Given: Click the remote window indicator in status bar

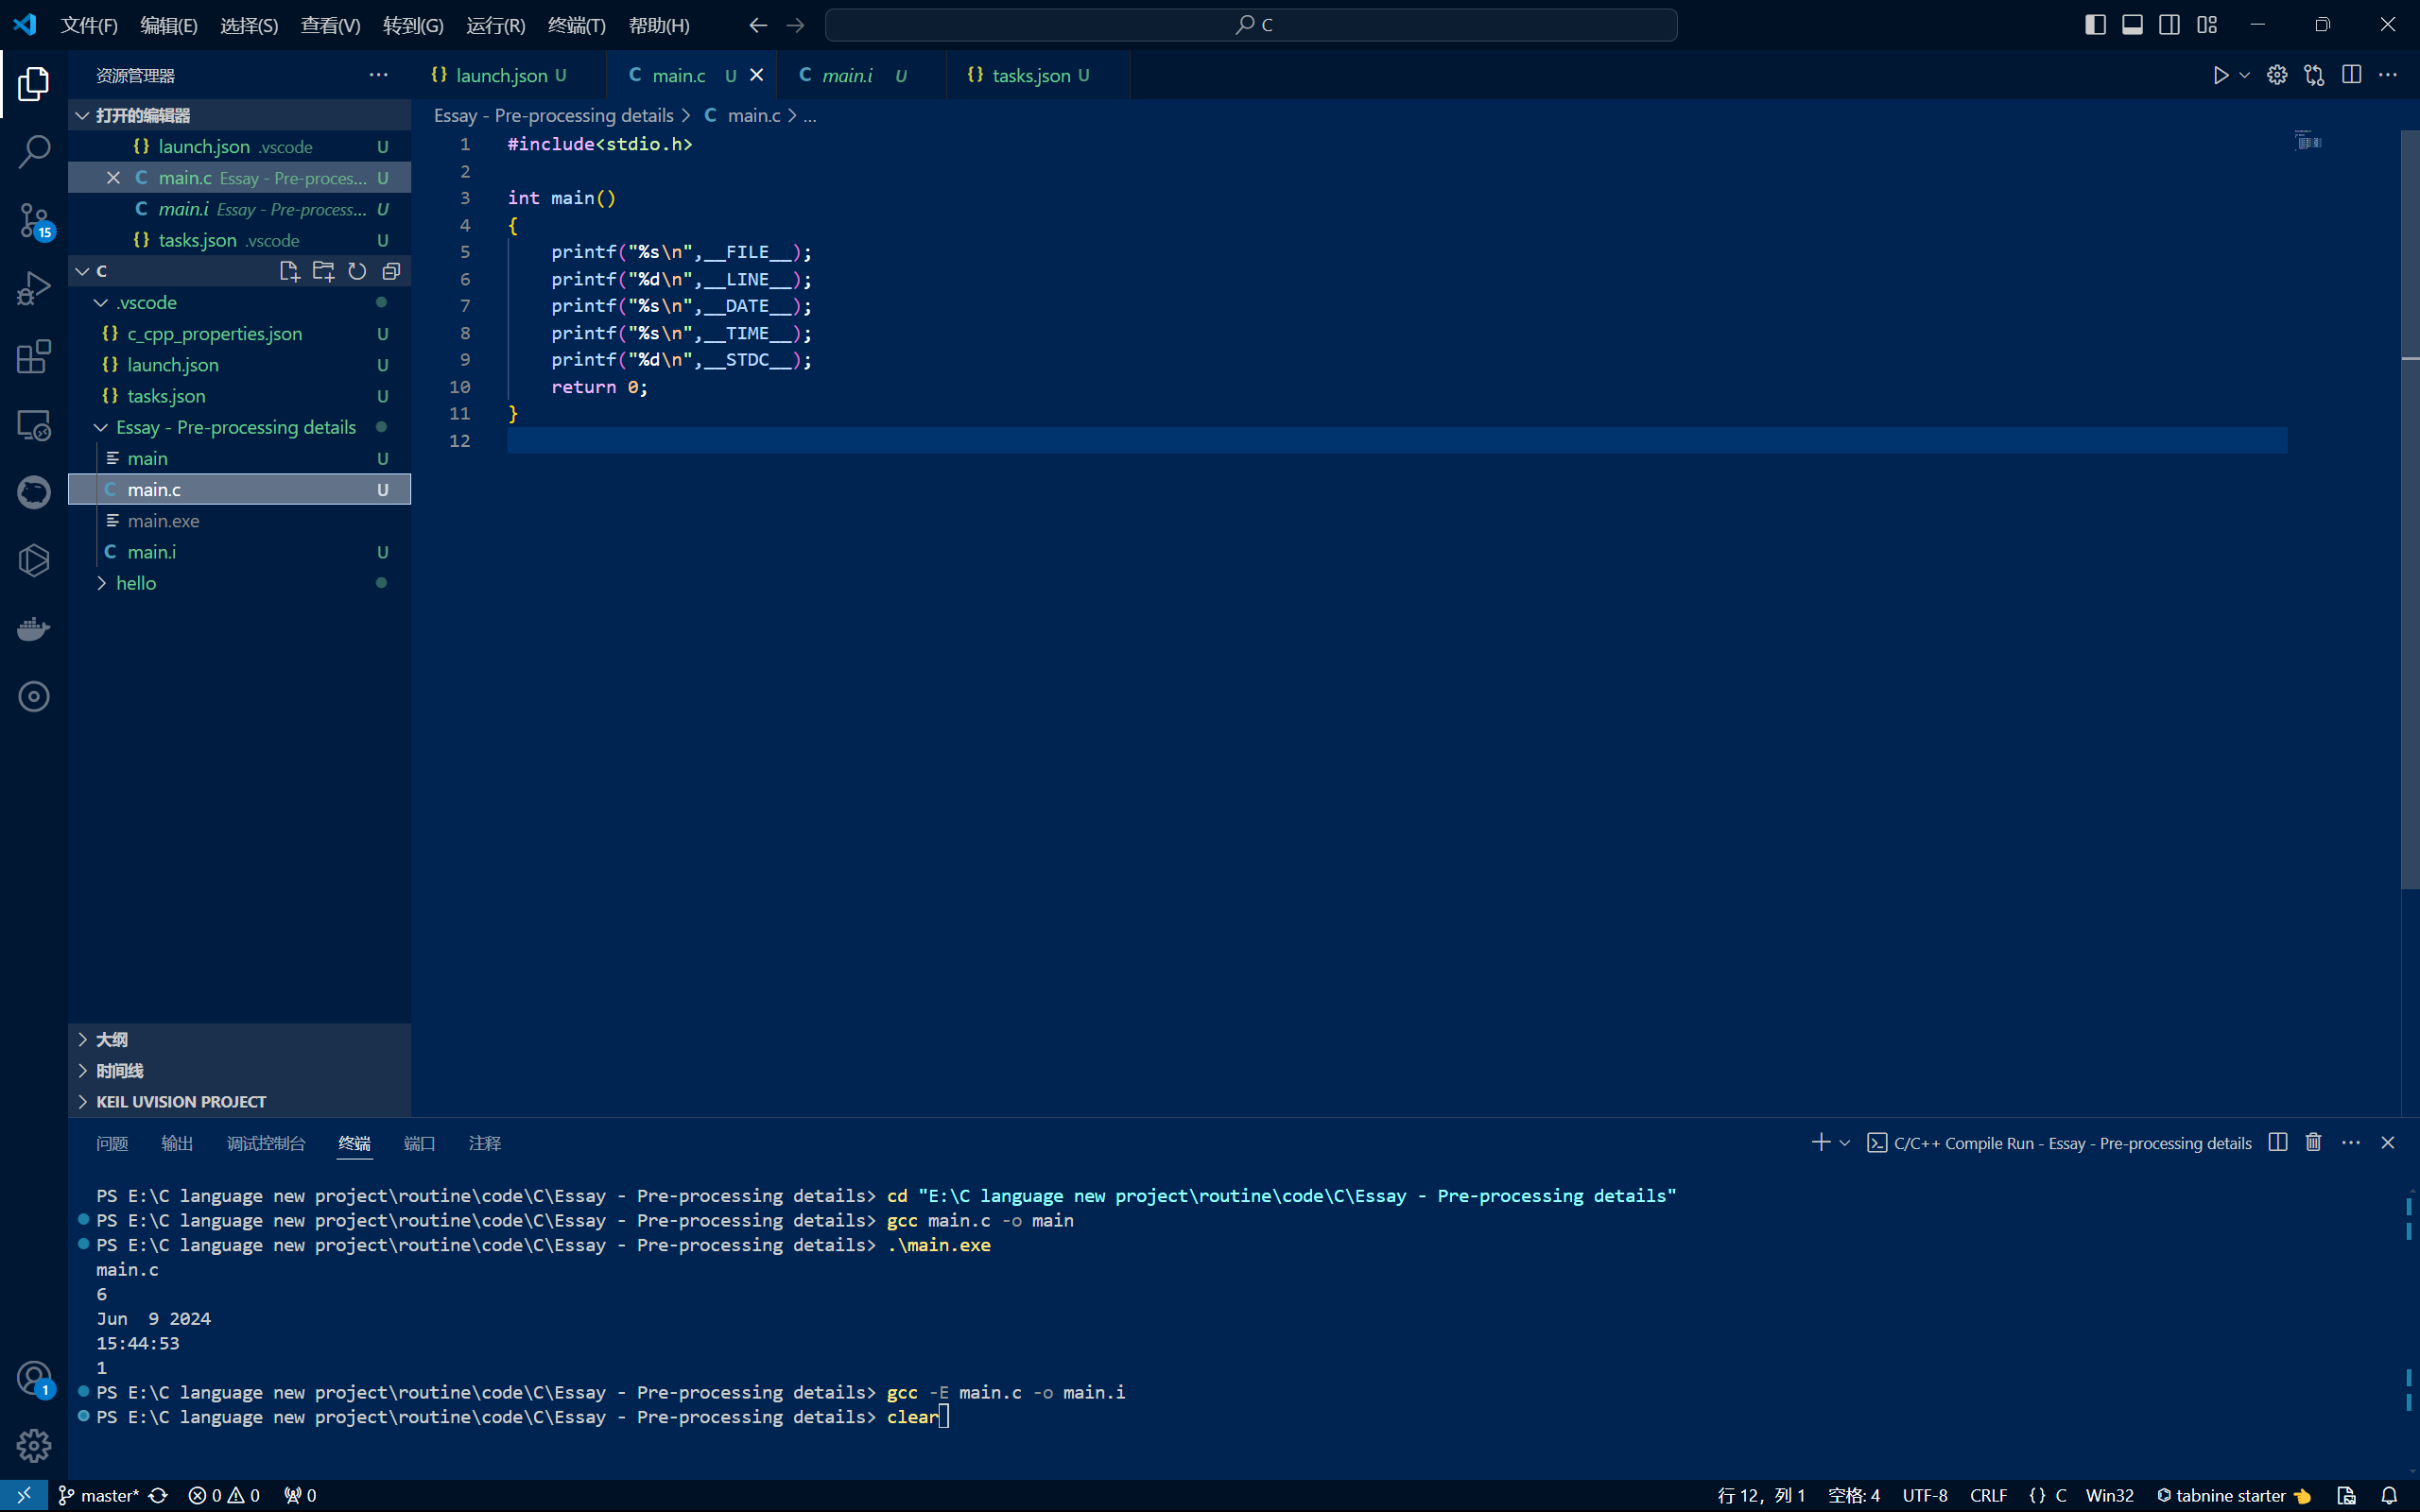Looking at the screenshot, I should click(24, 1495).
